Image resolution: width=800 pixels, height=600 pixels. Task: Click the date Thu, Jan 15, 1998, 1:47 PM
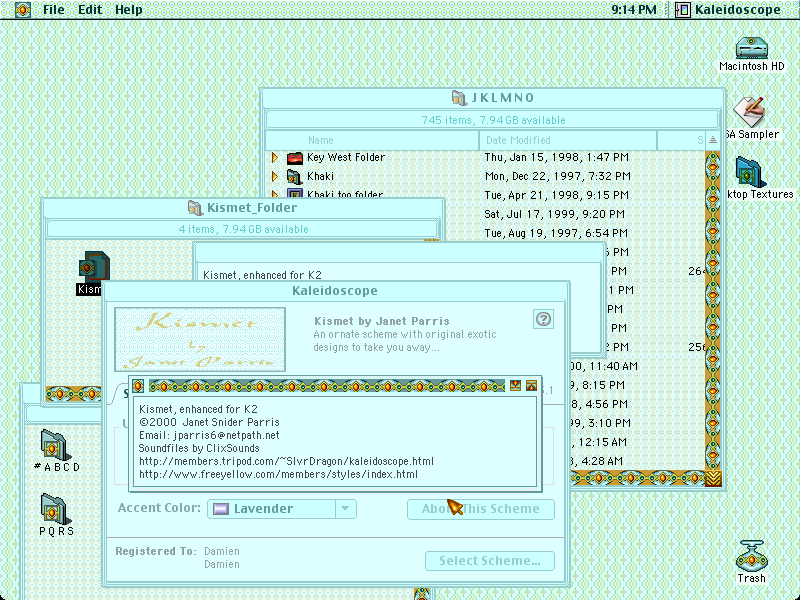[x=557, y=158]
